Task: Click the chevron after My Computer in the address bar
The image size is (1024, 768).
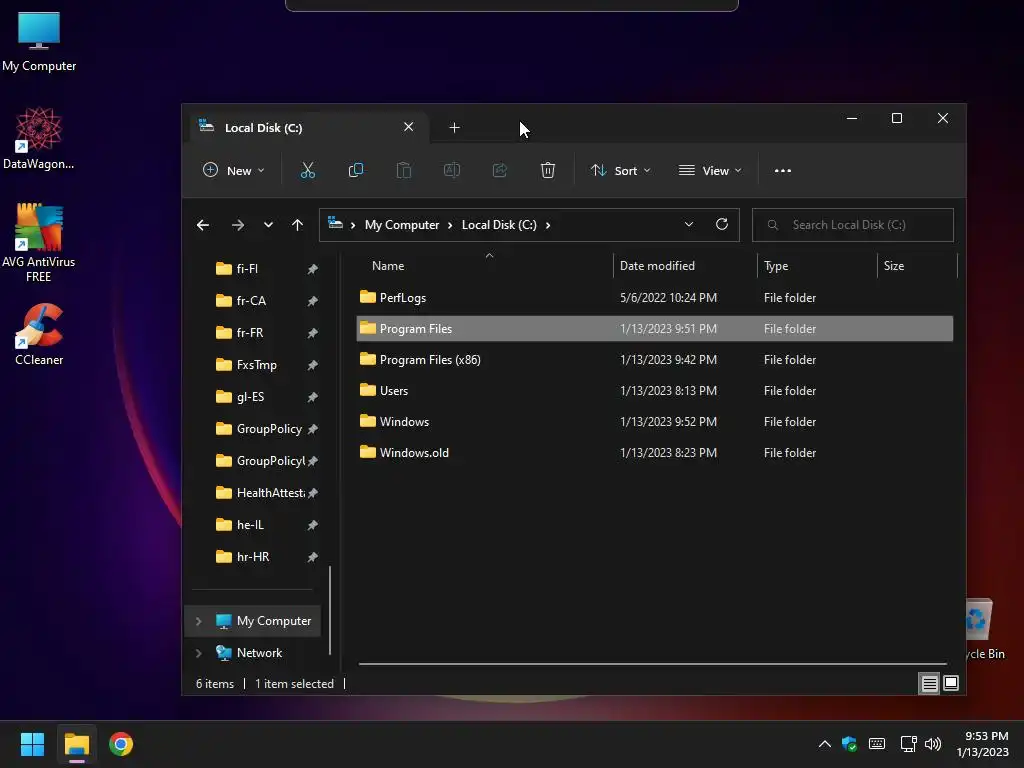Action: (450, 225)
